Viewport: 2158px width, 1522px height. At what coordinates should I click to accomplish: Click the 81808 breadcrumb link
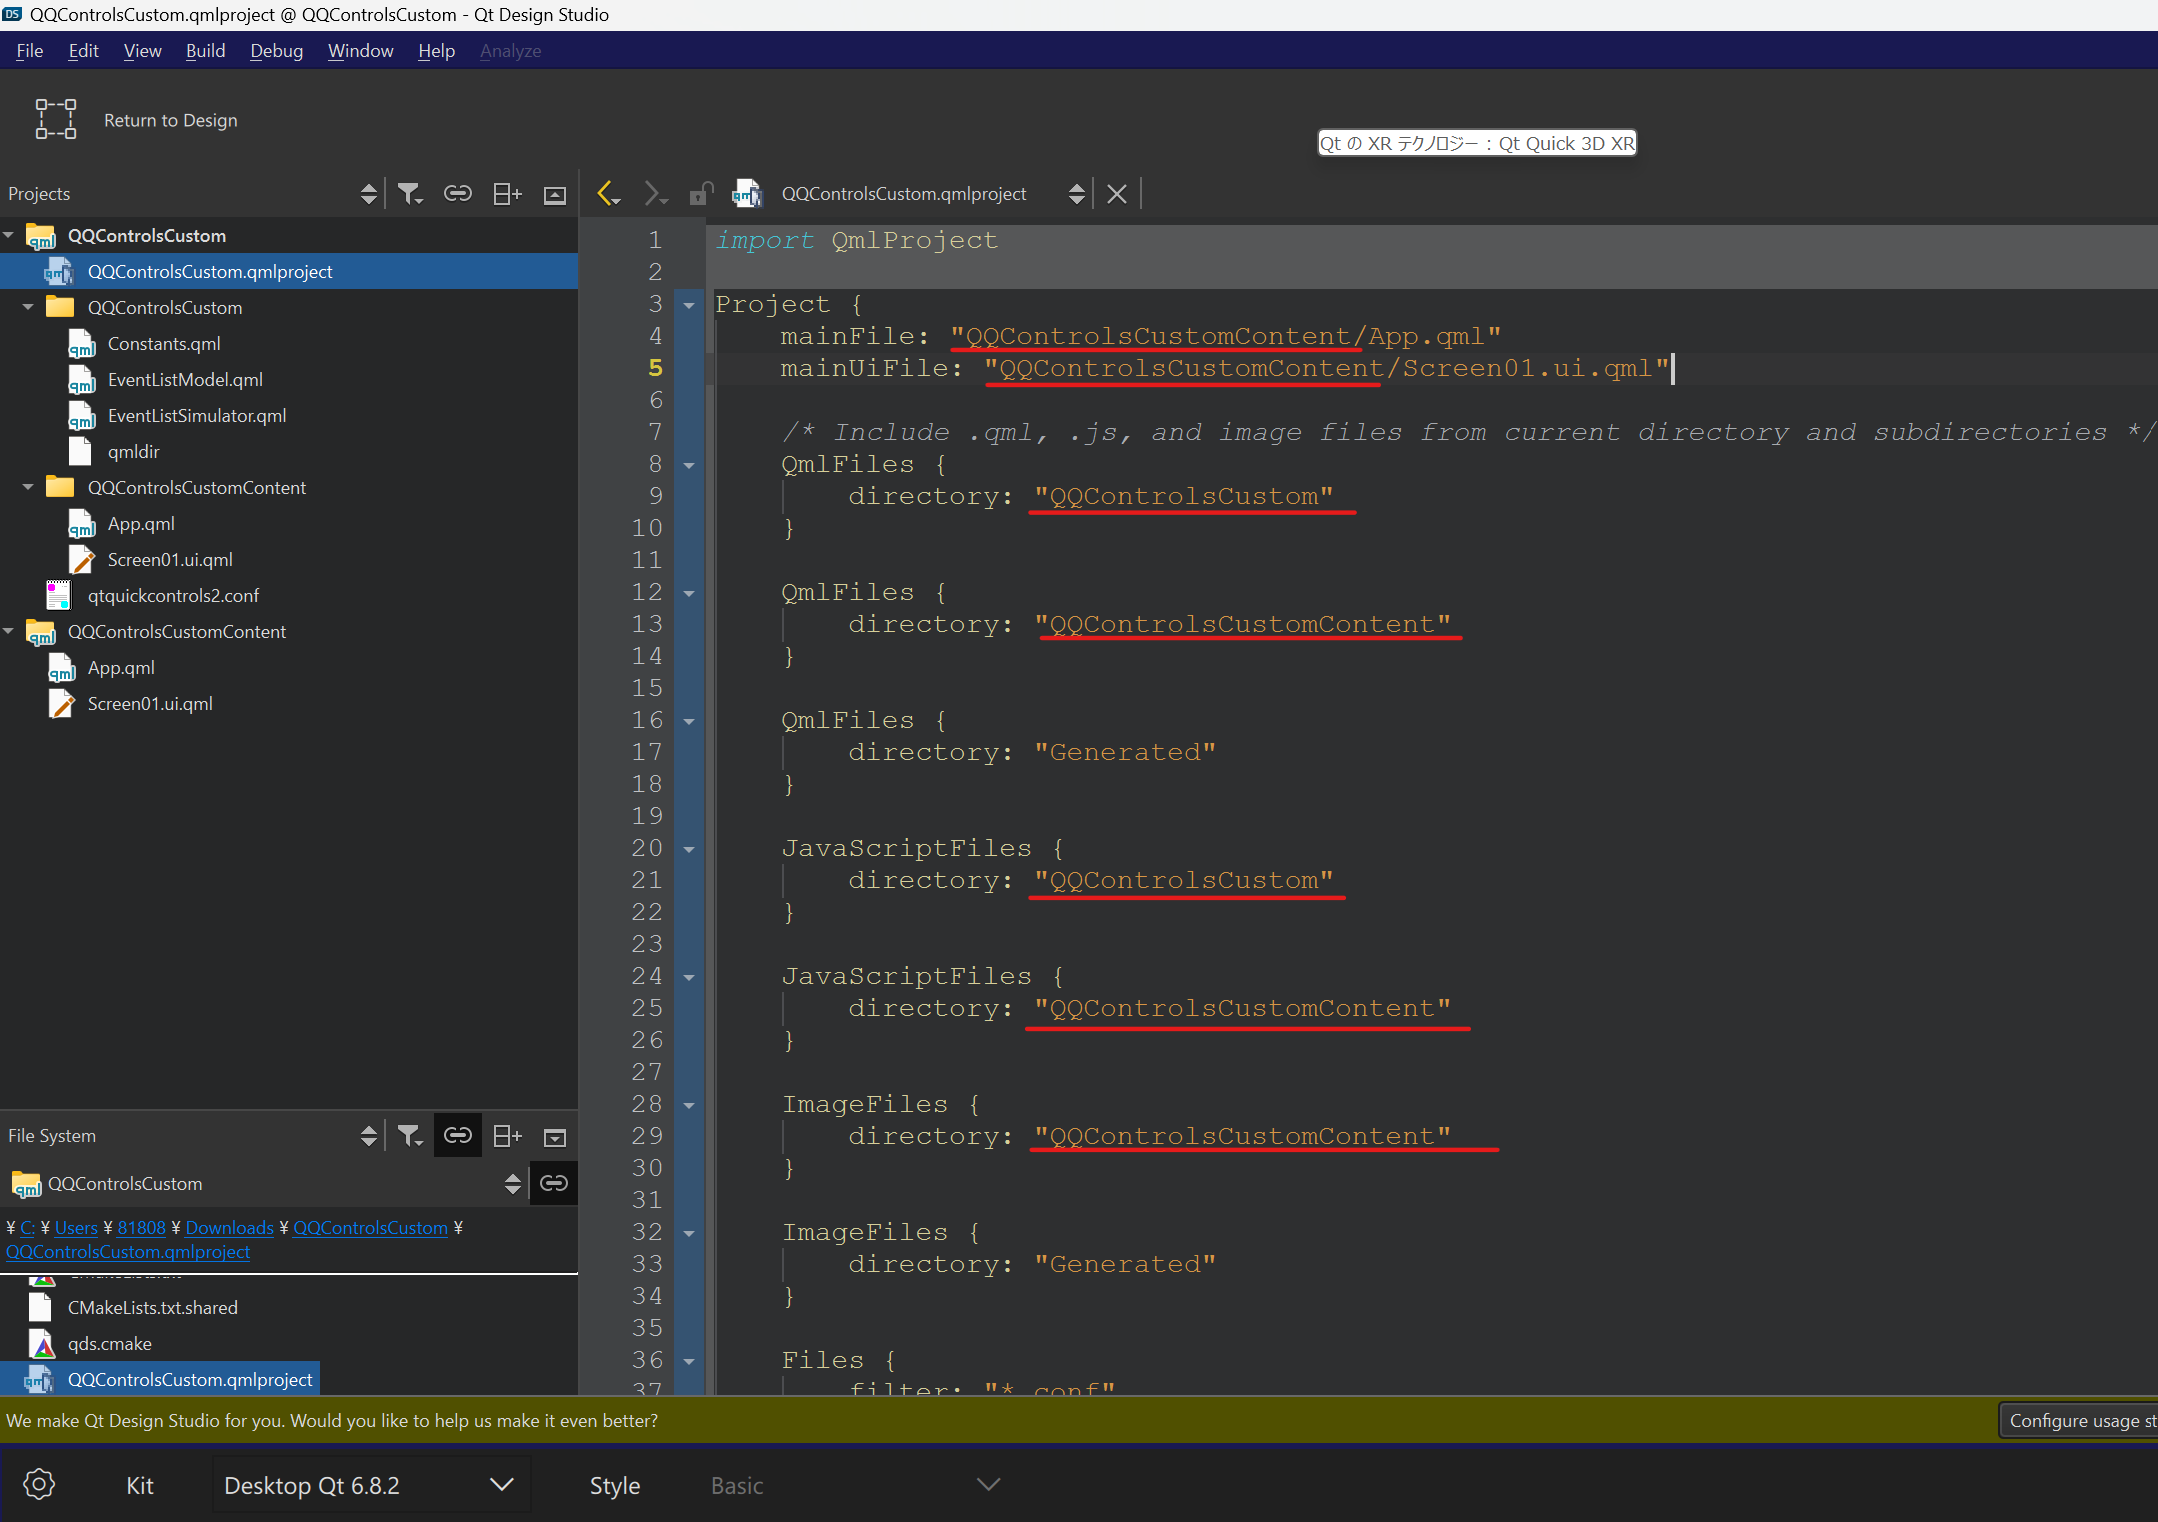pyautogui.click(x=141, y=1227)
